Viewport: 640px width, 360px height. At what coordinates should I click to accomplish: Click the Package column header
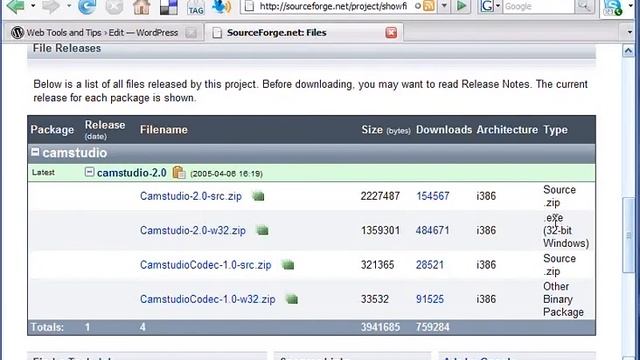pyautogui.click(x=52, y=130)
